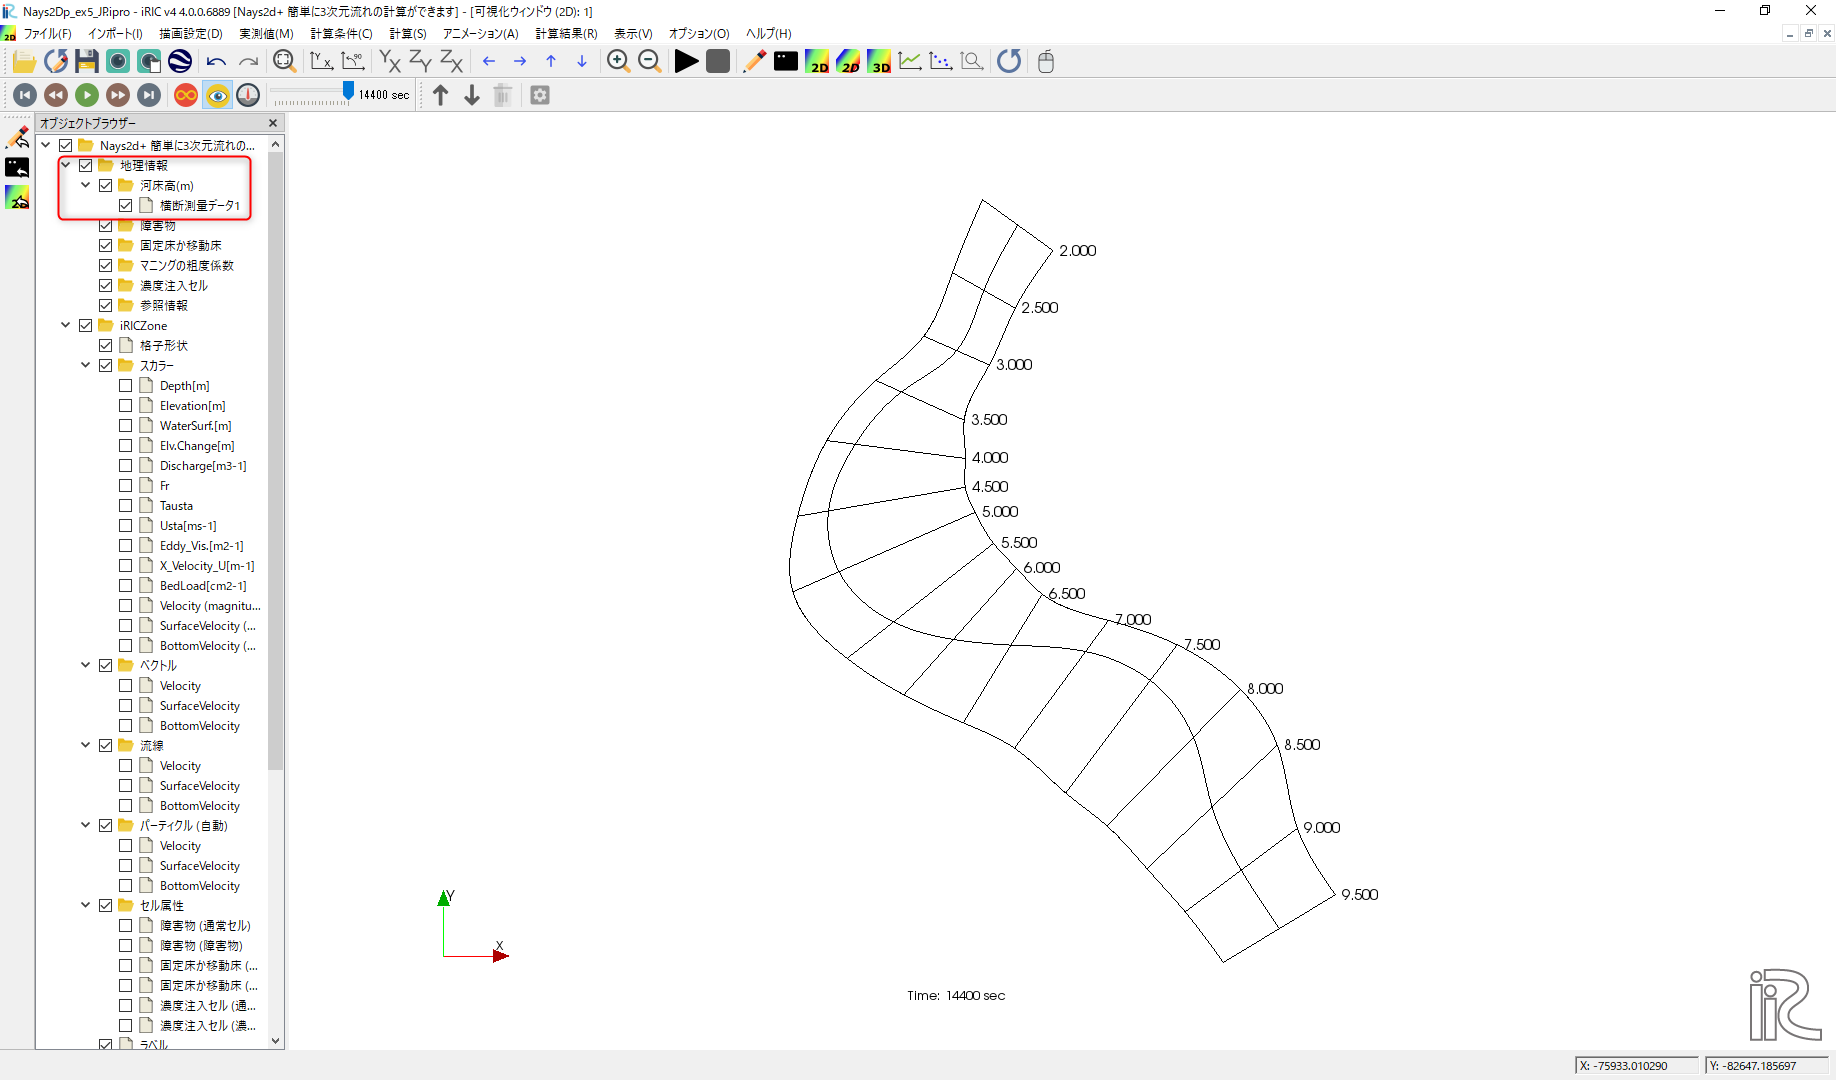Toggle the 格子形状 checkbox

pyautogui.click(x=106, y=346)
